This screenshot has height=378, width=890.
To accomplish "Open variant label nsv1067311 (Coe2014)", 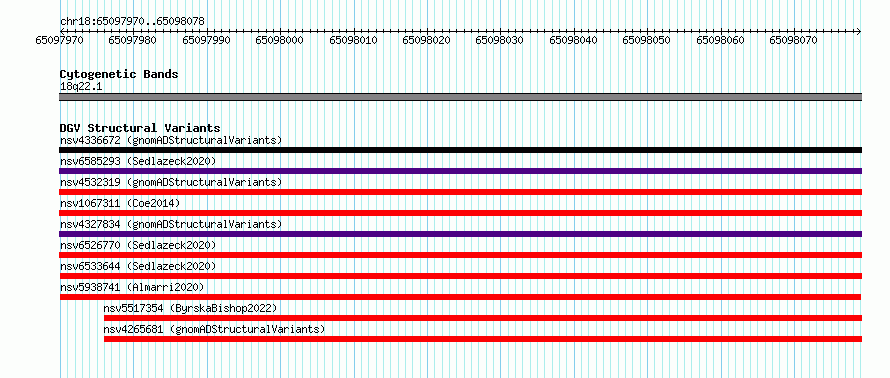I will pos(120,203).
